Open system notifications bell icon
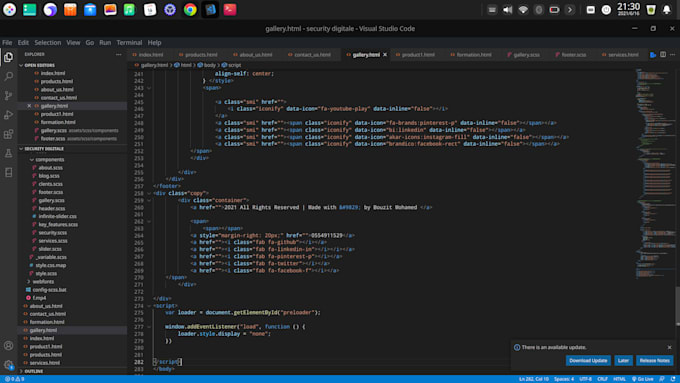Screen dimensions: 680x383 [667, 10]
